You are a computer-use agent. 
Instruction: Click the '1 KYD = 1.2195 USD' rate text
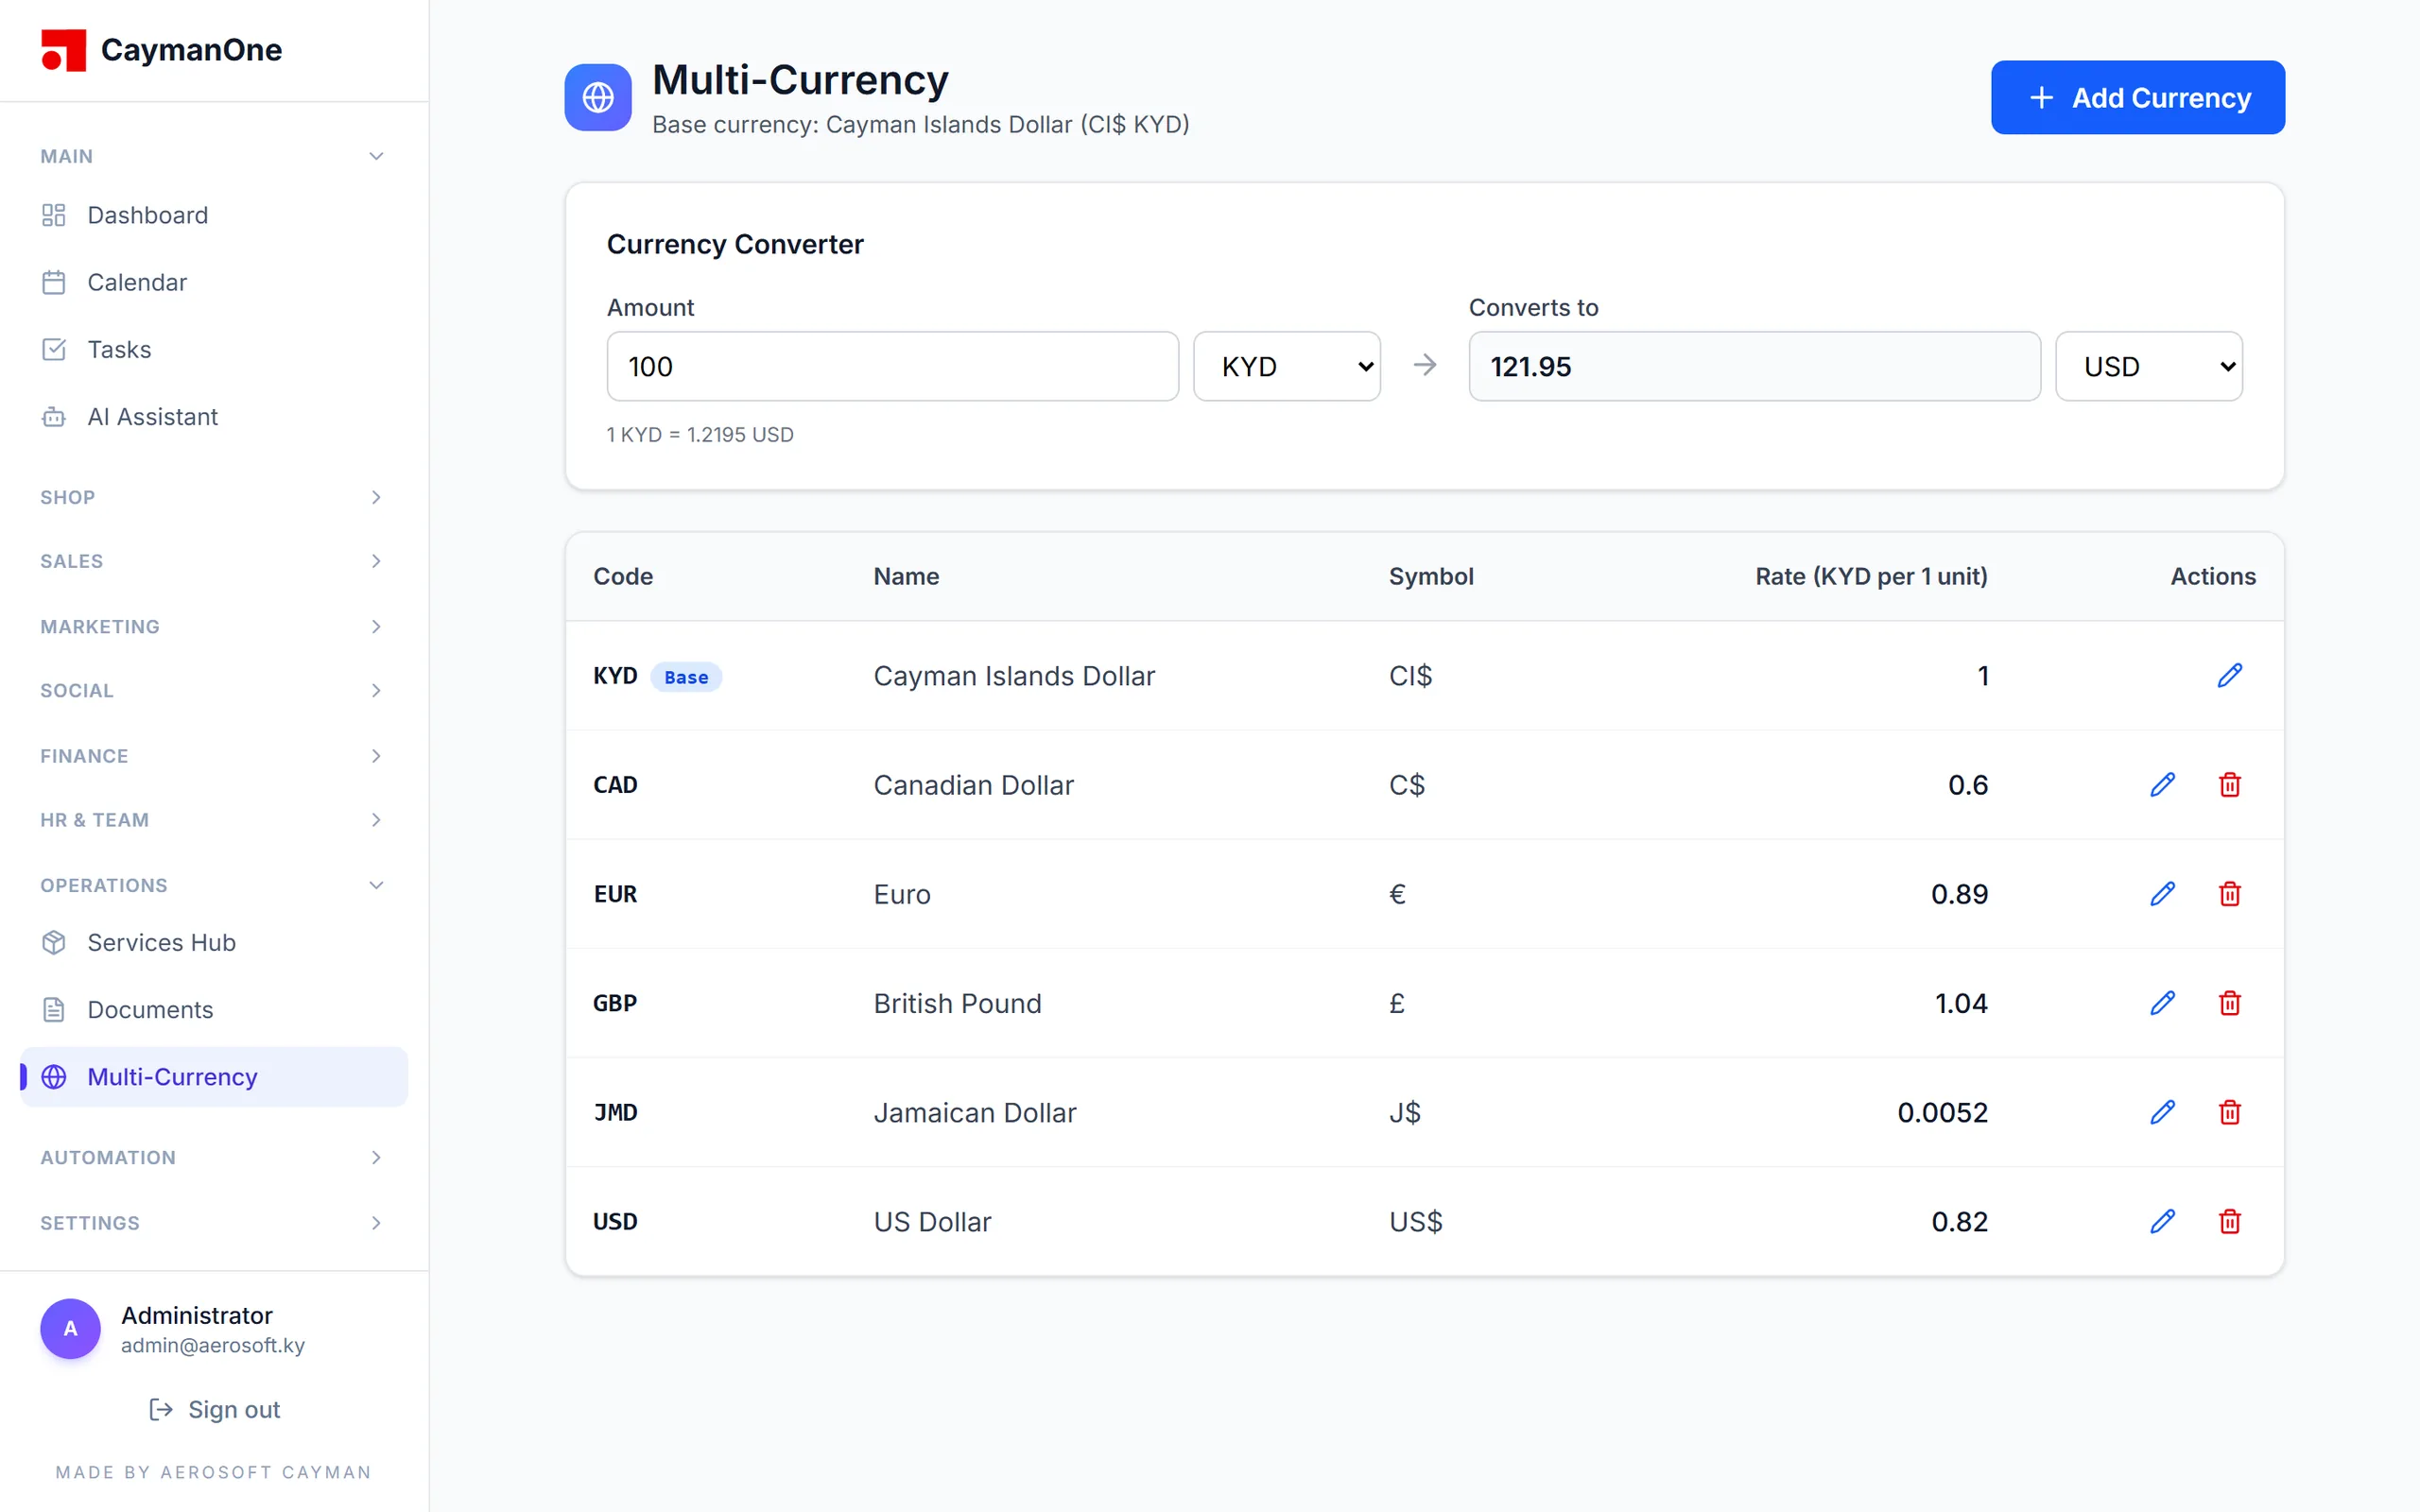[700, 434]
